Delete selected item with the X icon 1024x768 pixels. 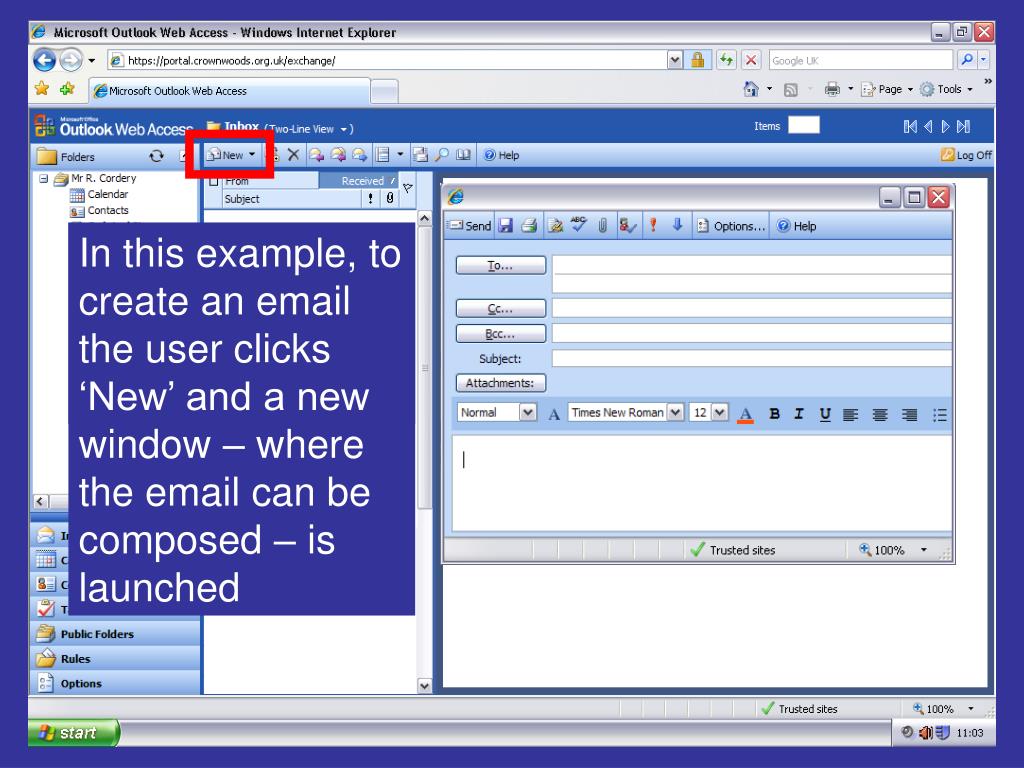tap(293, 155)
